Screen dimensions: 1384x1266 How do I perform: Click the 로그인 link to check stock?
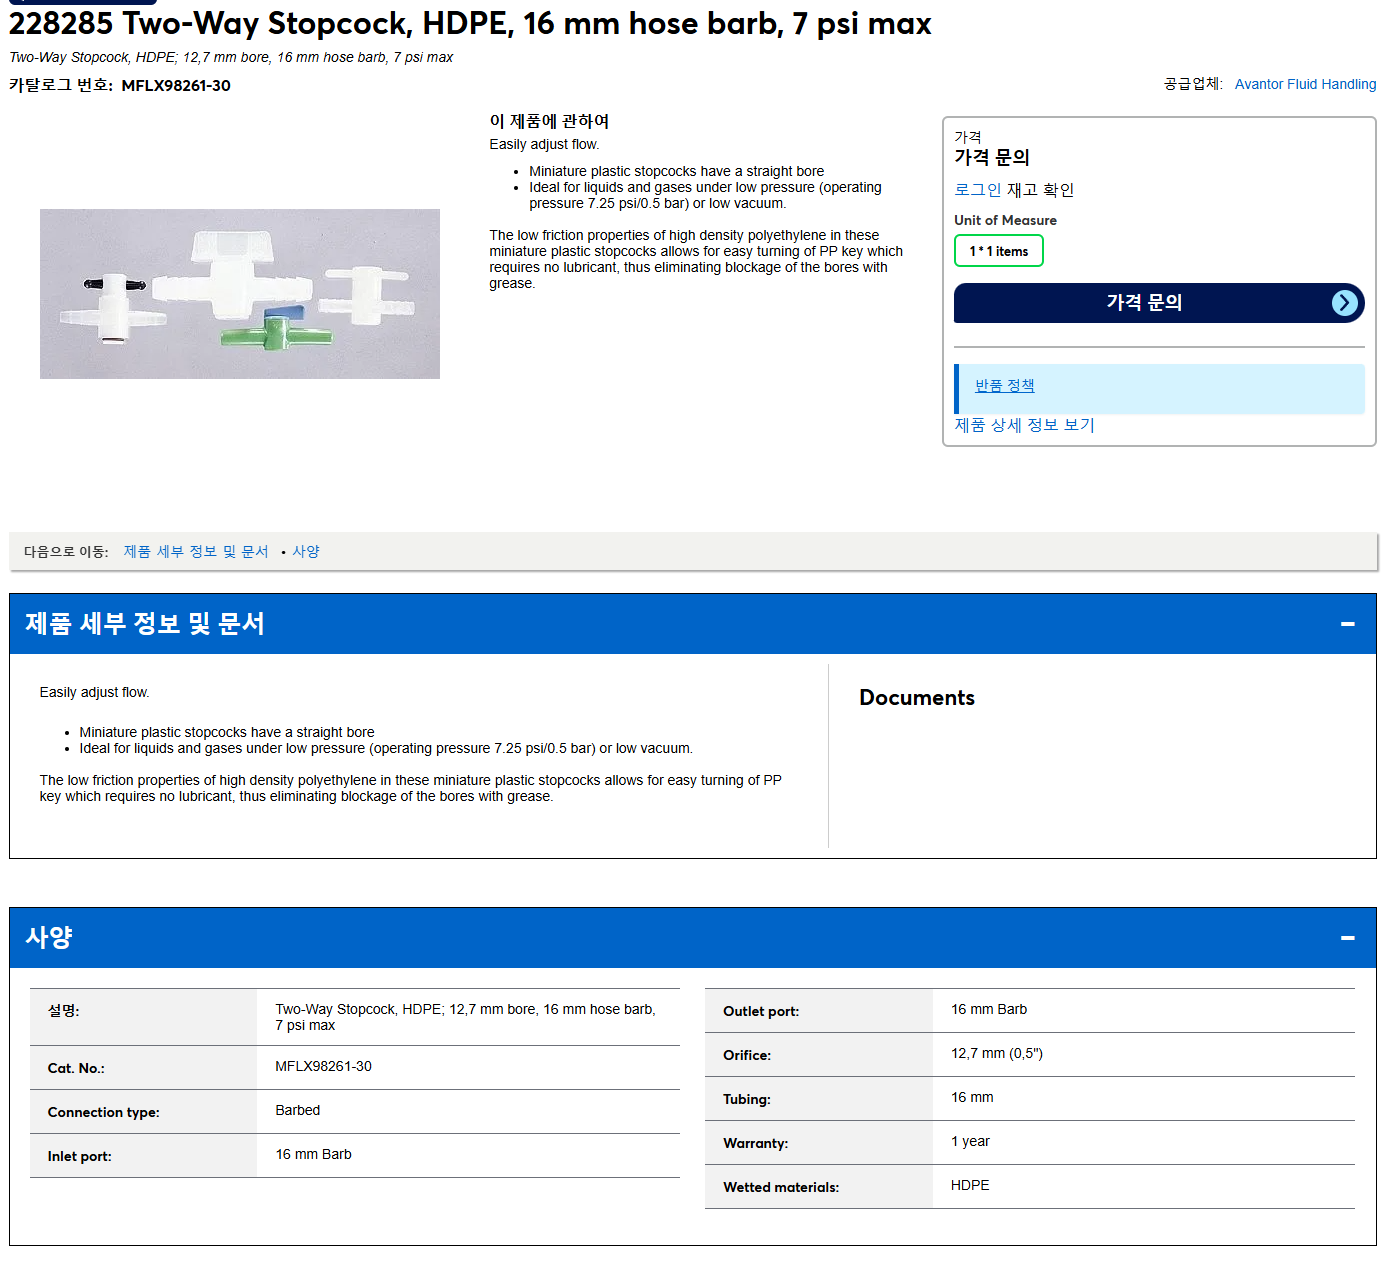[977, 190]
